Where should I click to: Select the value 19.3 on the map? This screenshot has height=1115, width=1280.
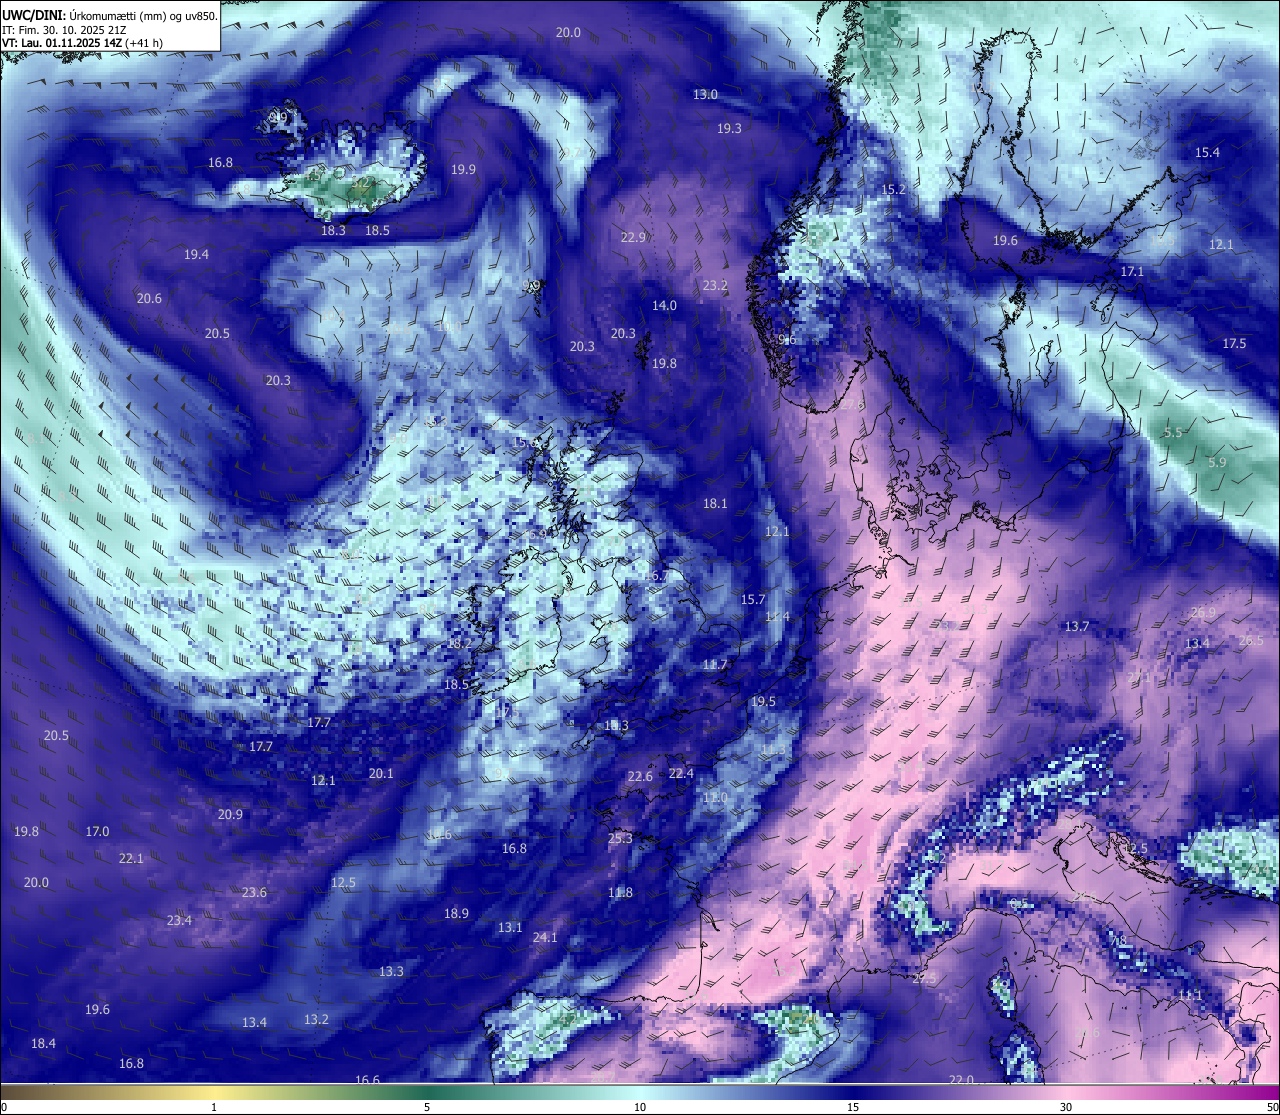pos(729,128)
